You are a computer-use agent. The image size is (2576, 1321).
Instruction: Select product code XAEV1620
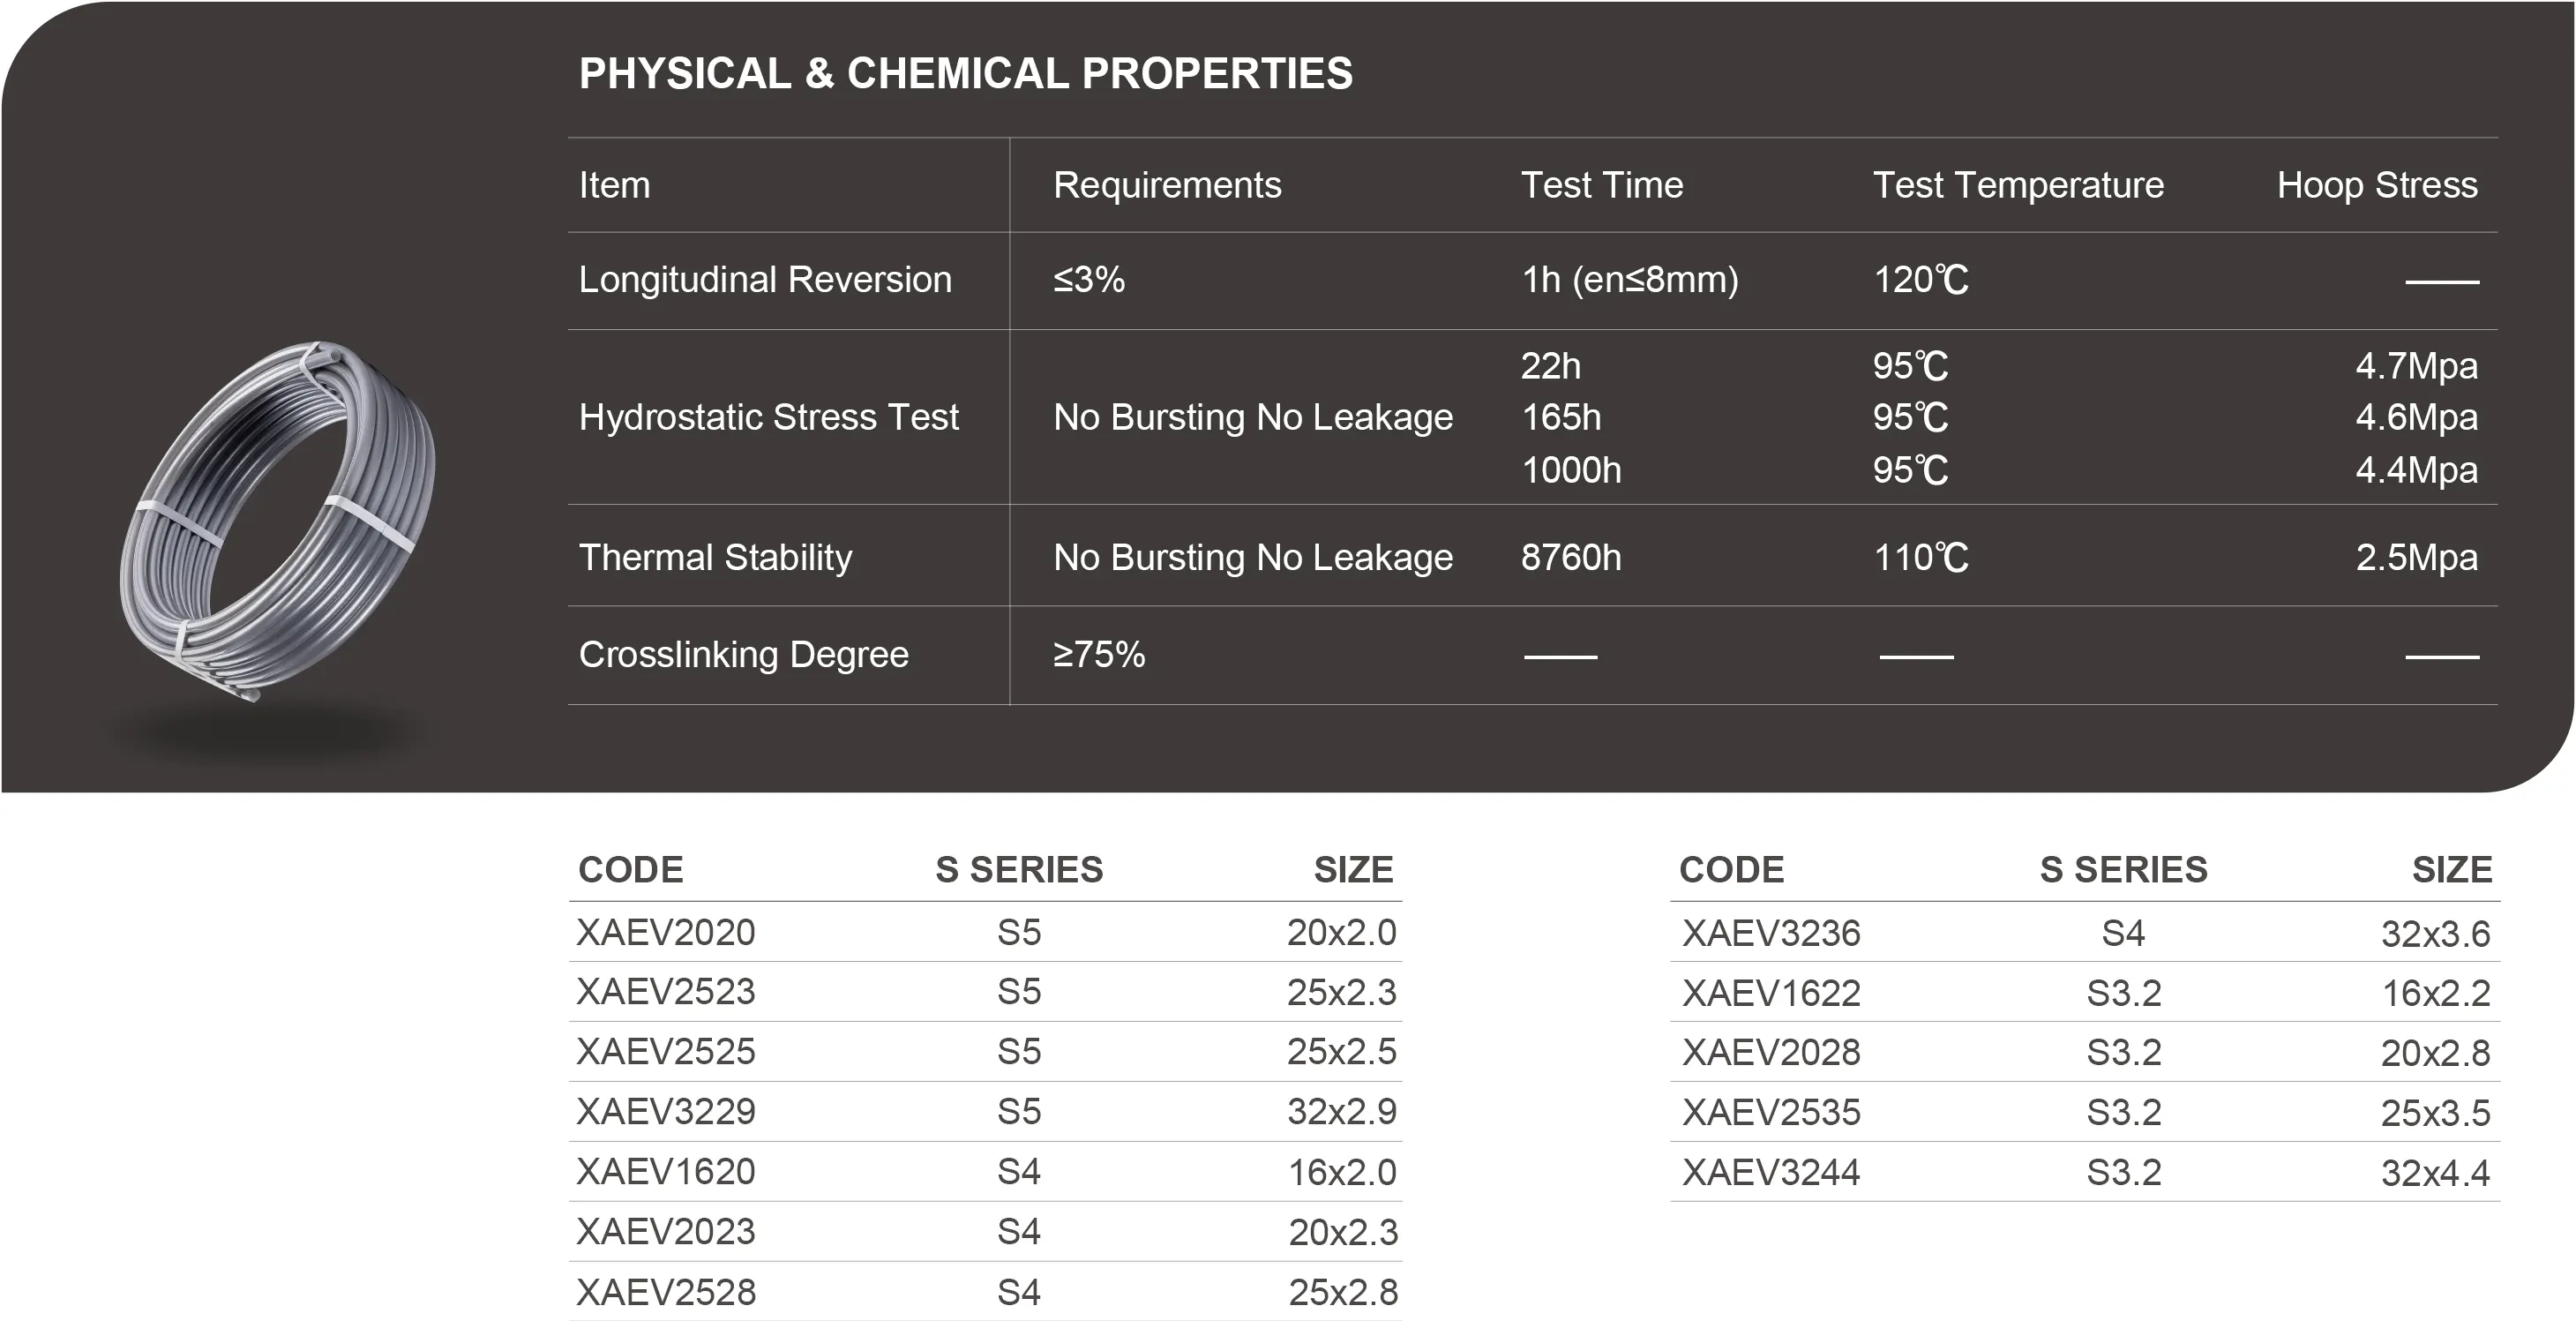(666, 1171)
